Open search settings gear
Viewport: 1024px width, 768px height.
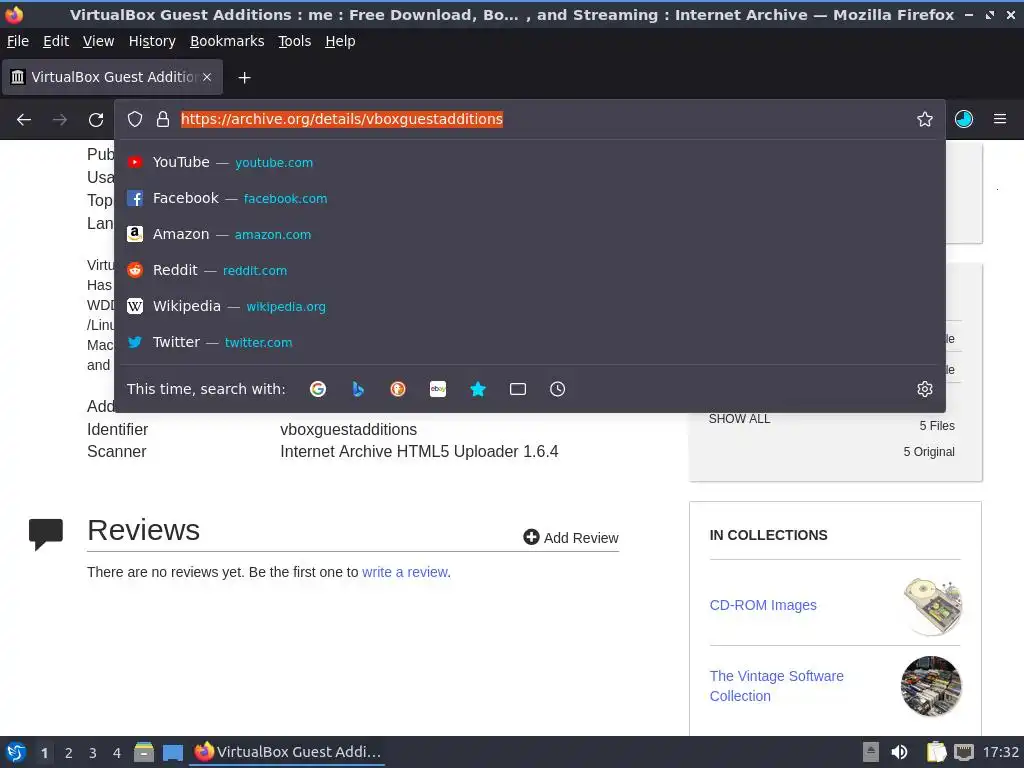coord(925,389)
